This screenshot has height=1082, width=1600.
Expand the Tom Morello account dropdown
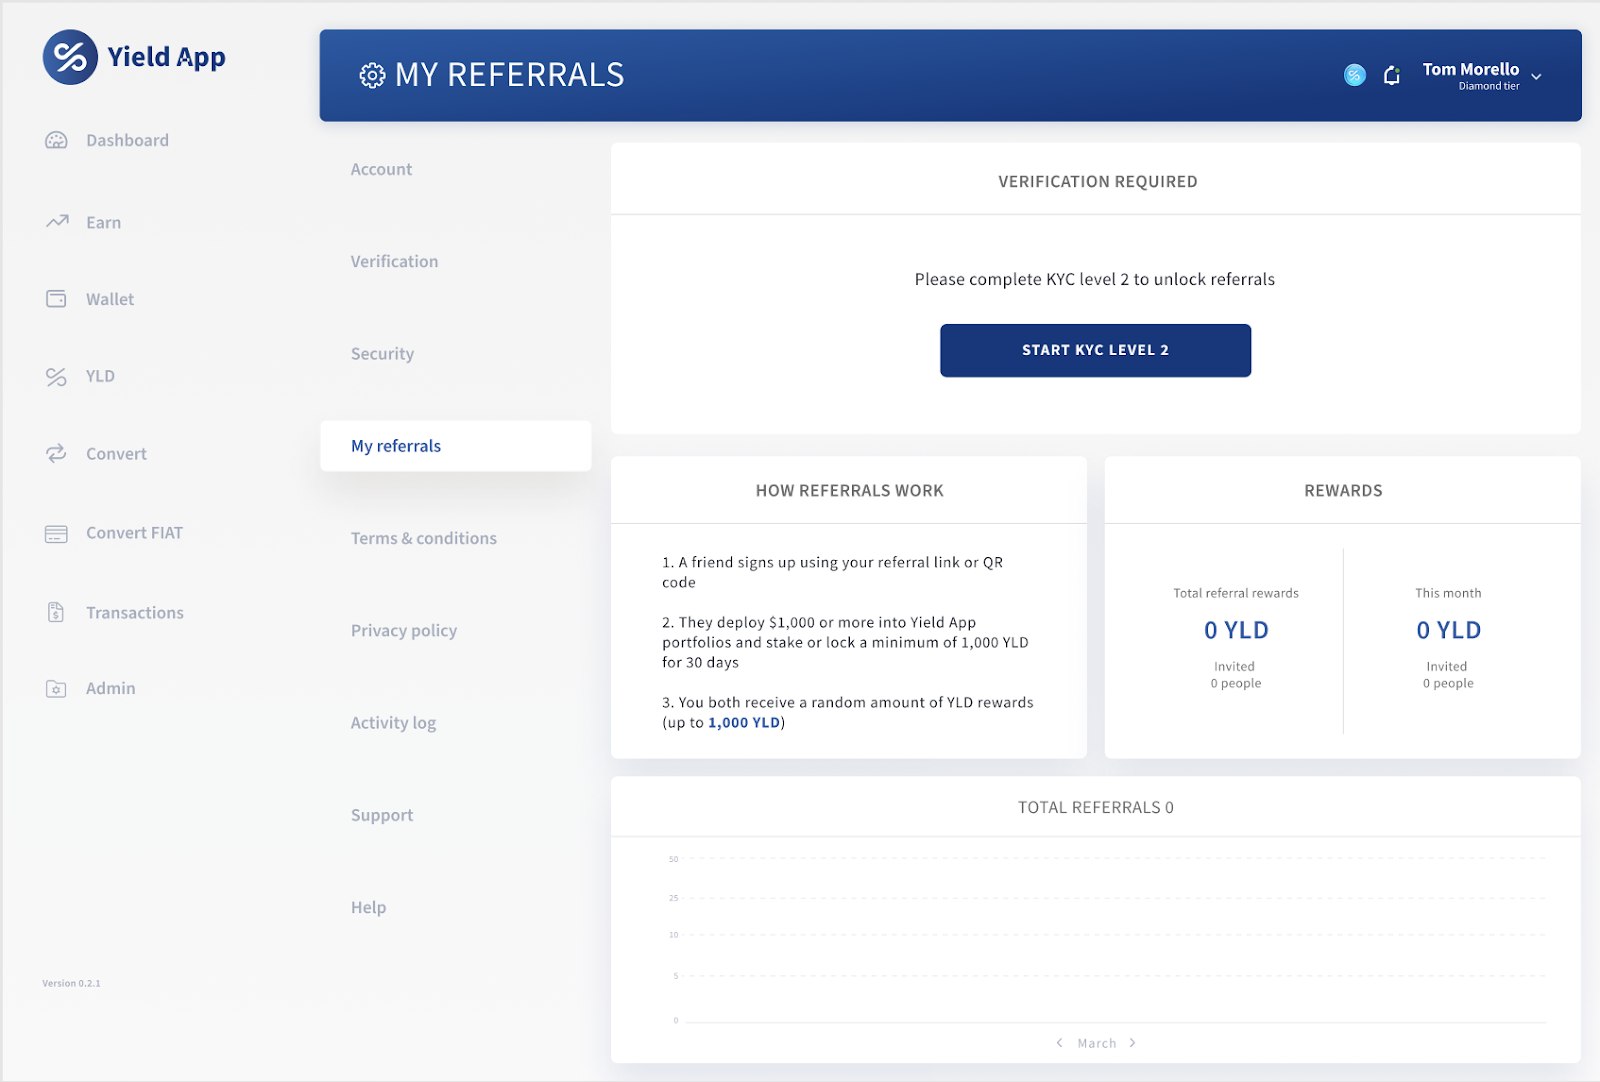tap(1536, 76)
